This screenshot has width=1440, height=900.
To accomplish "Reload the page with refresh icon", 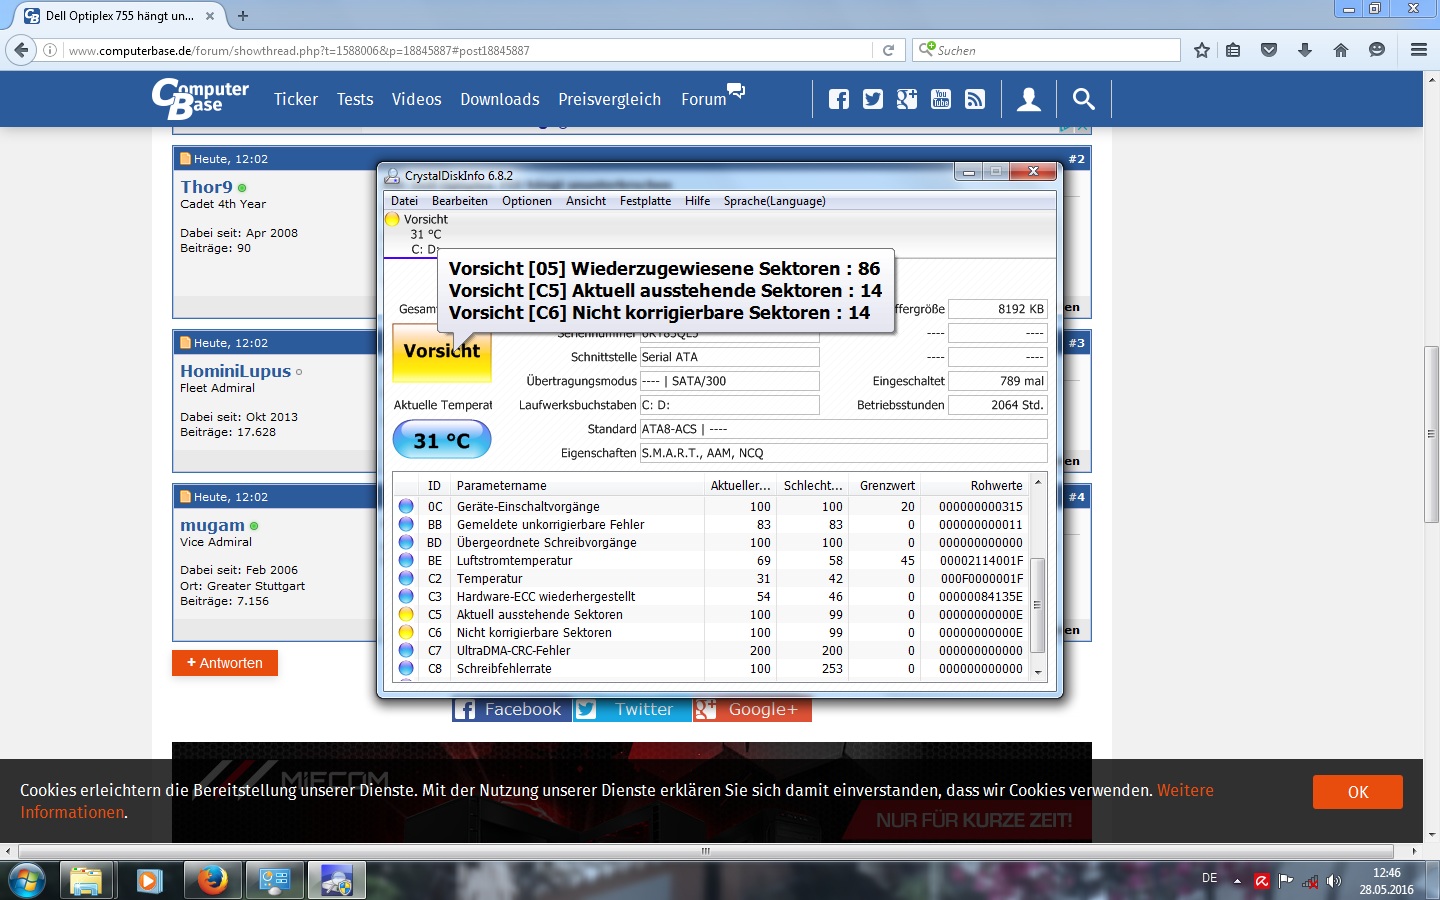I will pos(888,50).
